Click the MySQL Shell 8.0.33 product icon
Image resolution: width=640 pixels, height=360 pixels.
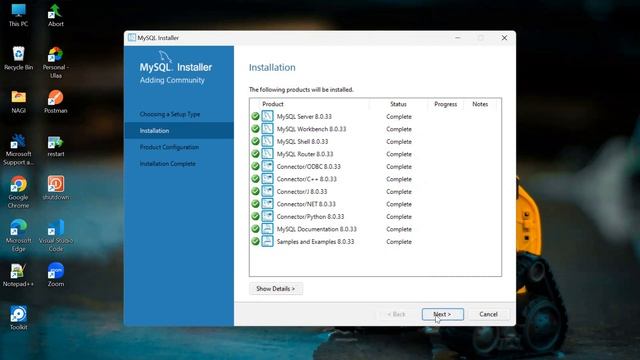[x=267, y=141]
